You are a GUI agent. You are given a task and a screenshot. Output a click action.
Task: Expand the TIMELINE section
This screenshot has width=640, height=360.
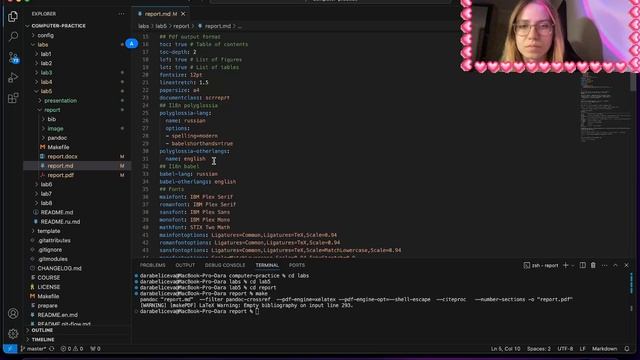pos(43,340)
